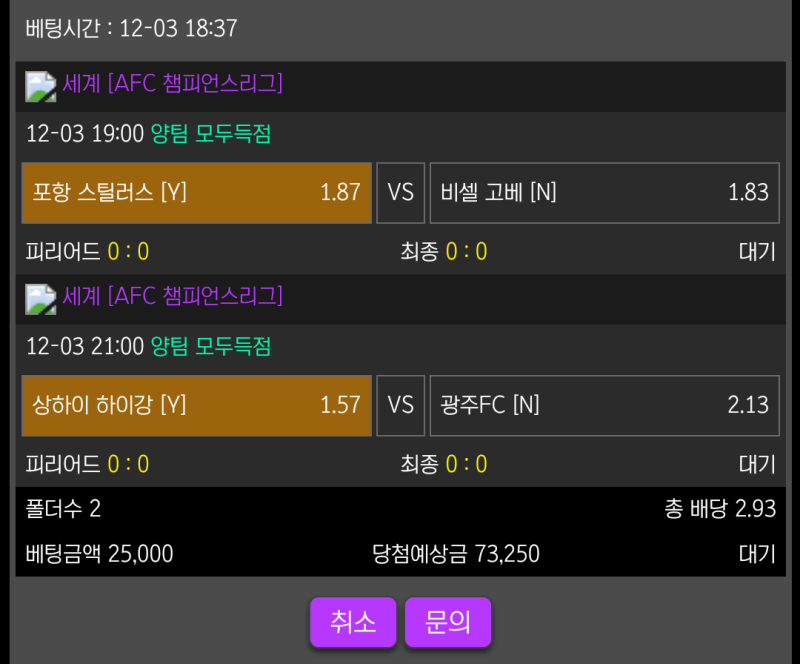Click first match 대기 status text
The image size is (800, 664).
757,252
